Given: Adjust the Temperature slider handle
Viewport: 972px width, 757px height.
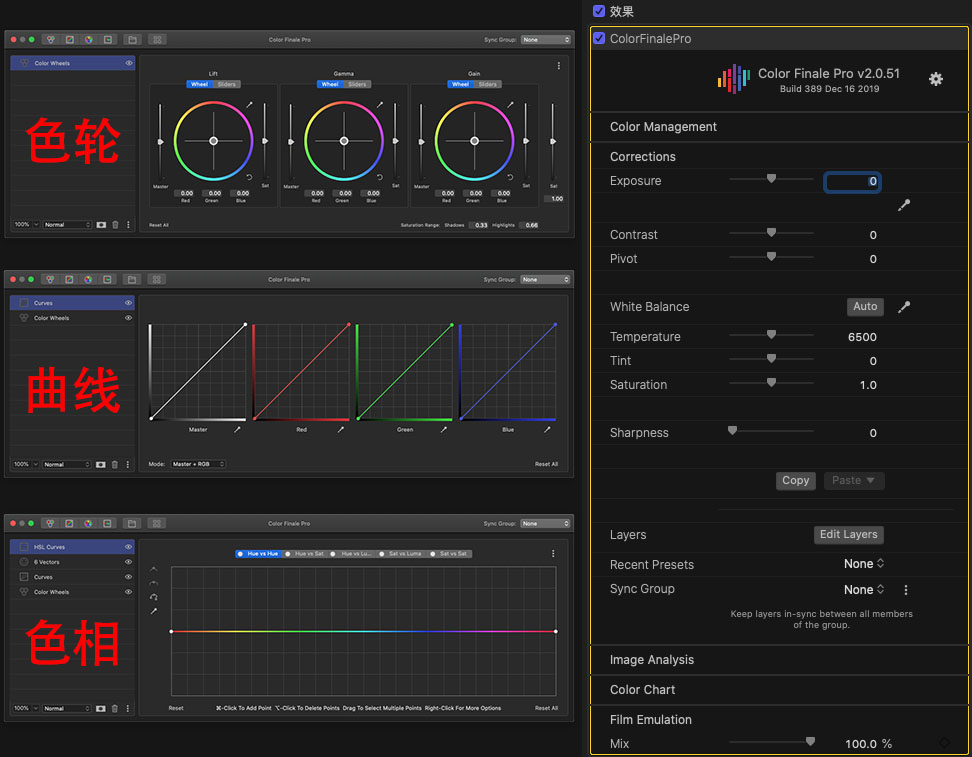Looking at the screenshot, I should point(771,335).
